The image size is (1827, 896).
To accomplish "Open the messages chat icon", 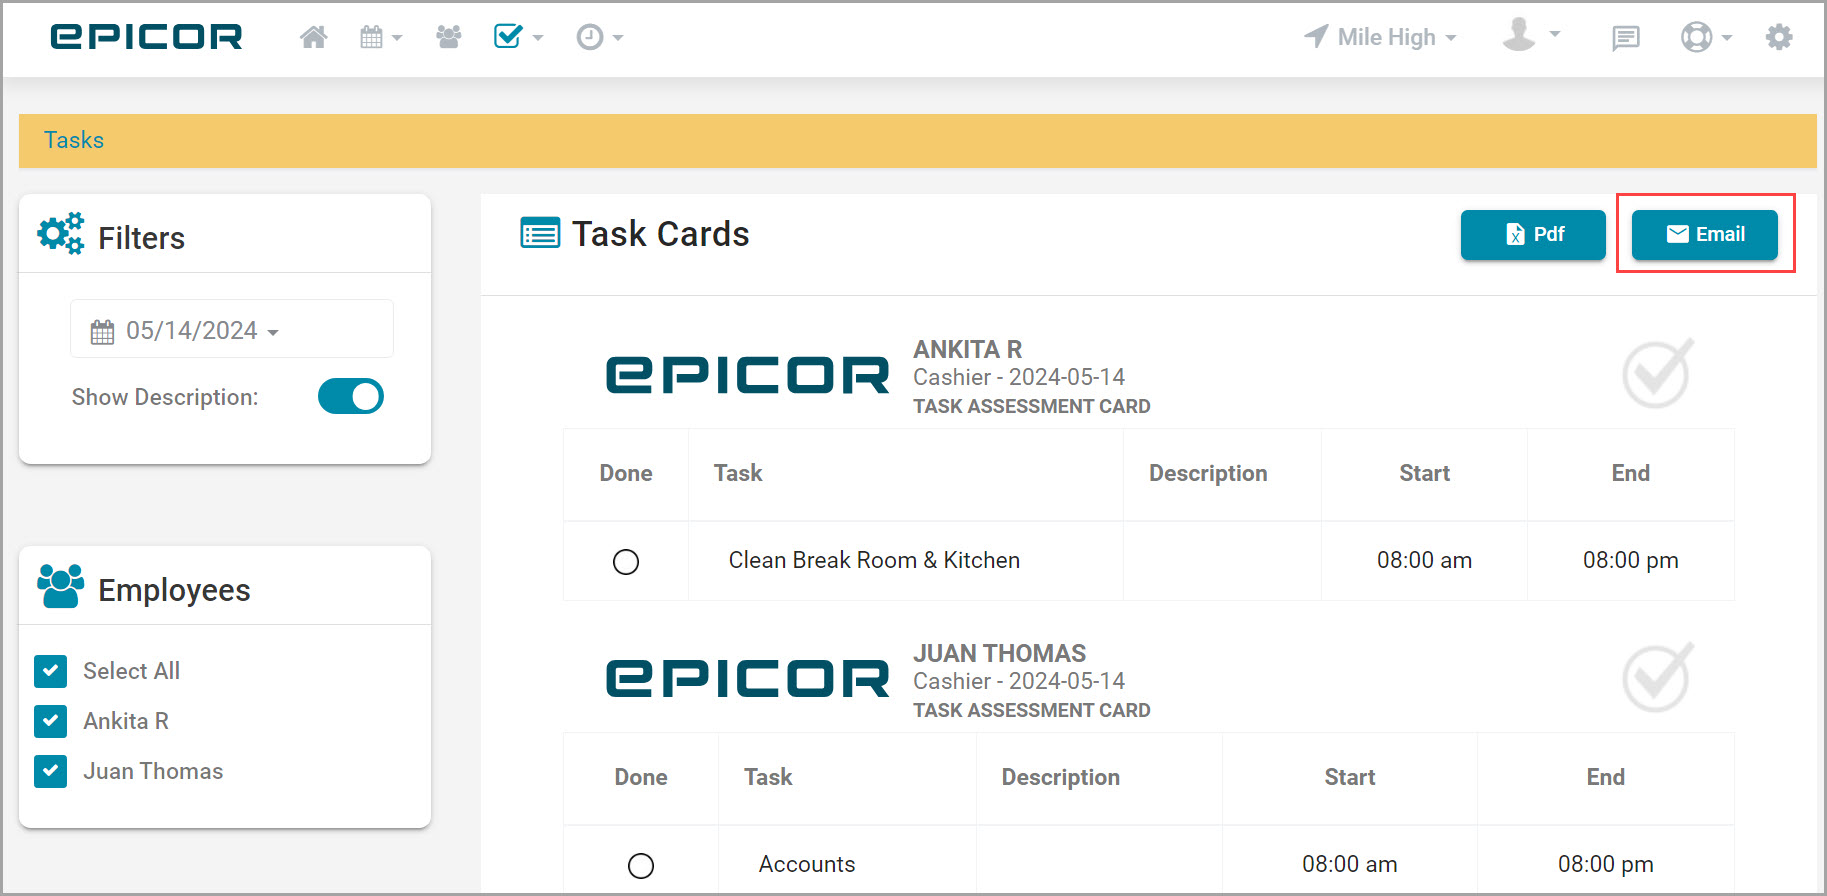I will pyautogui.click(x=1626, y=38).
